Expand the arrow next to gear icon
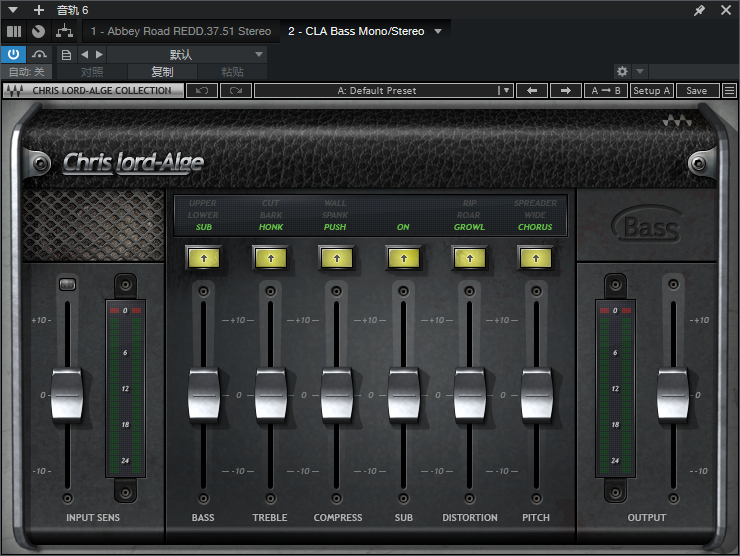The height and width of the screenshot is (556, 740). coord(640,71)
